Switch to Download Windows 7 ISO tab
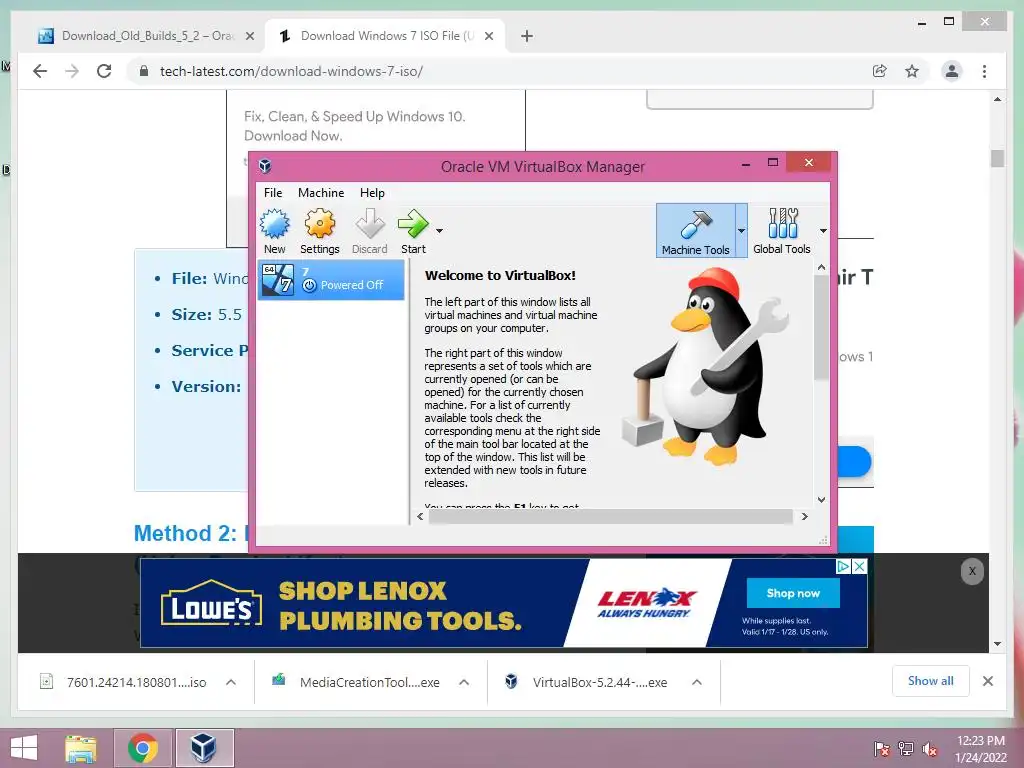 click(386, 36)
